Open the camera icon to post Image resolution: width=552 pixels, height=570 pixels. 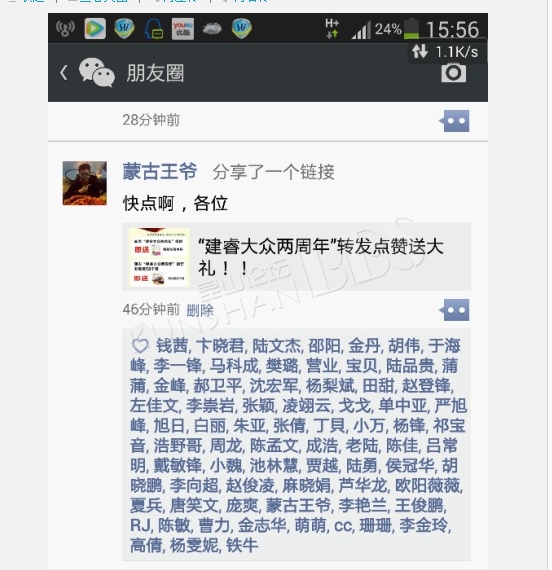[453, 73]
